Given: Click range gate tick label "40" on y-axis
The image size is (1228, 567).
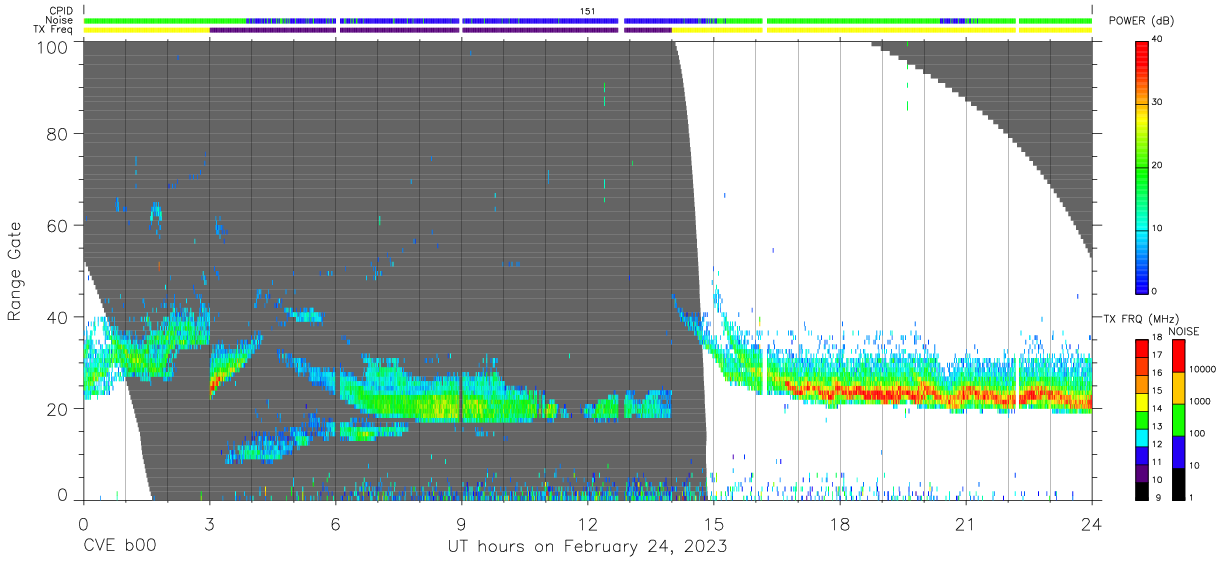Looking at the screenshot, I should [x=58, y=317].
